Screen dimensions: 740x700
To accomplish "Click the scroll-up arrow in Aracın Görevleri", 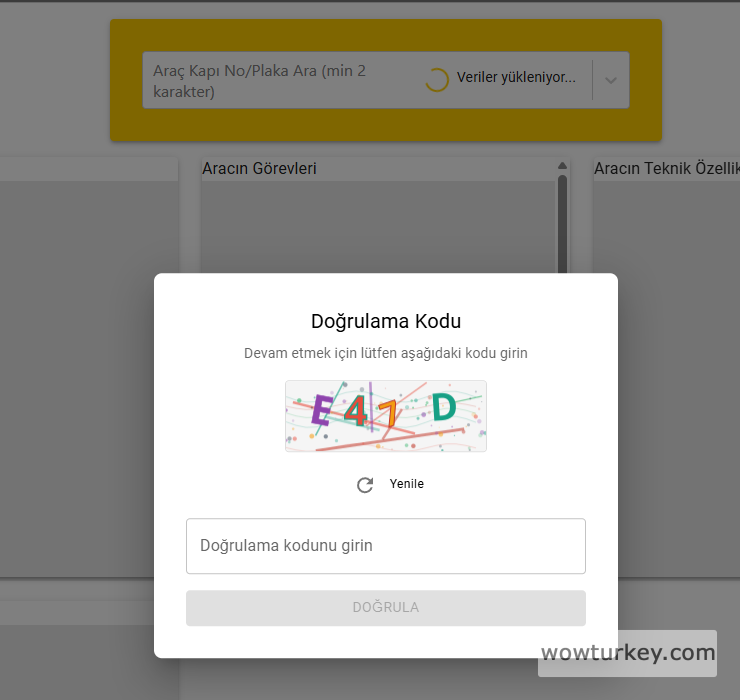I will tap(562, 165).
